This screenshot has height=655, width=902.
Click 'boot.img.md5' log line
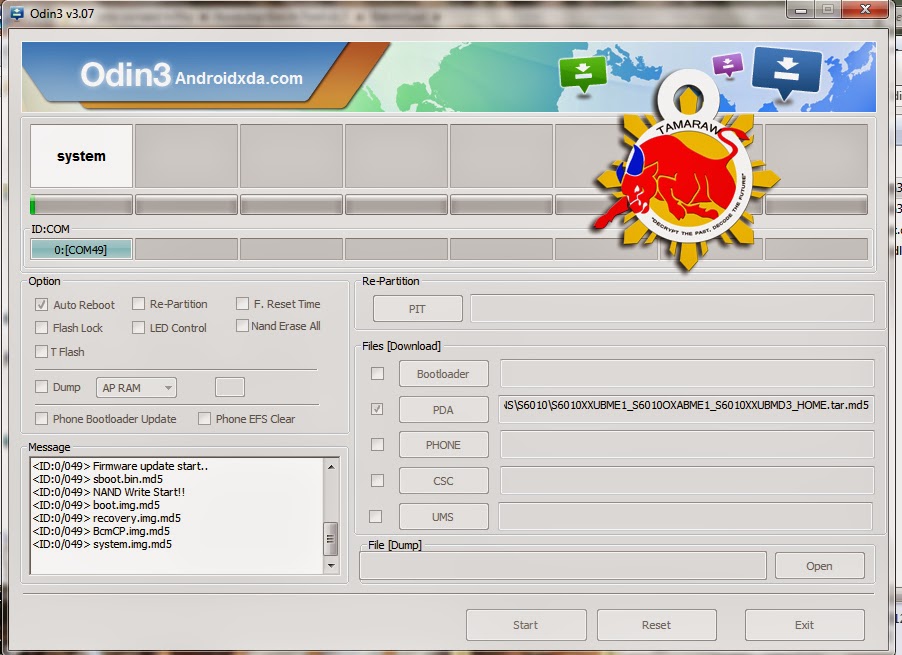97,505
